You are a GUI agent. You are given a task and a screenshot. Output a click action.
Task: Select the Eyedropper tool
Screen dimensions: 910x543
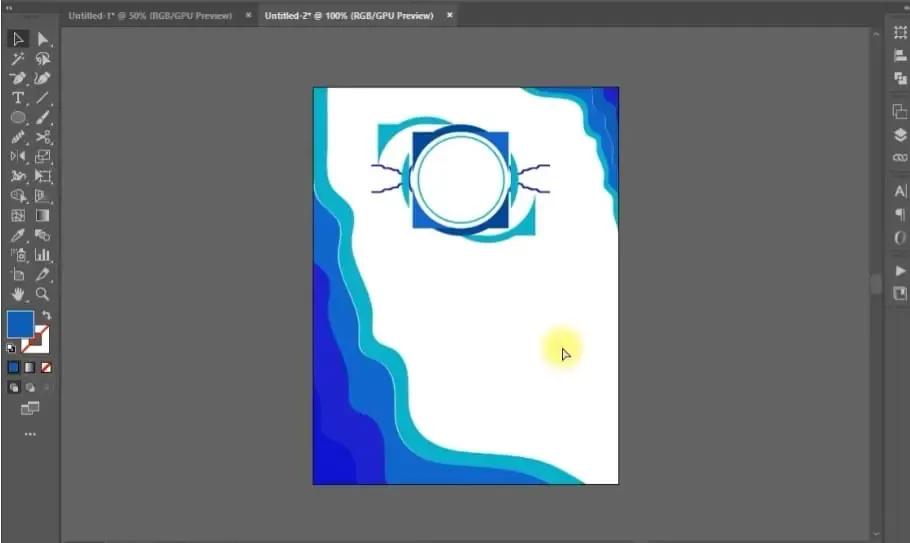pos(18,235)
